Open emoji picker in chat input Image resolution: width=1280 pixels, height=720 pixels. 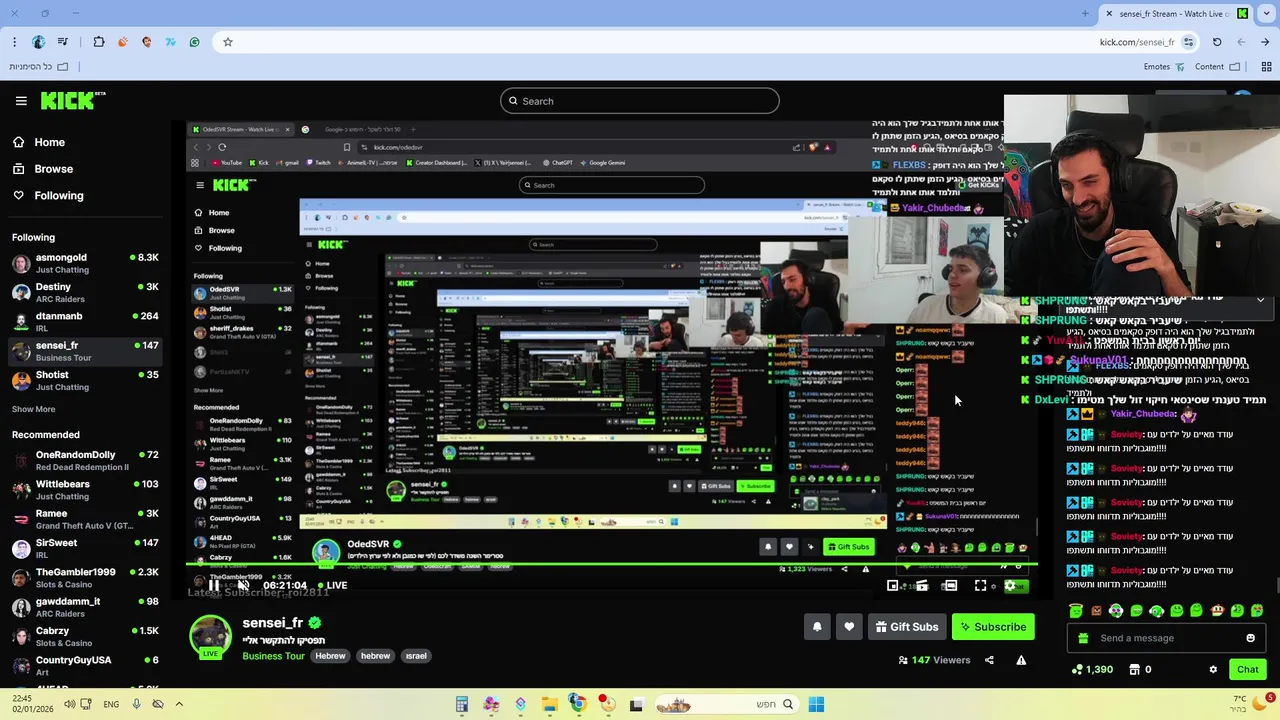click(x=1250, y=638)
